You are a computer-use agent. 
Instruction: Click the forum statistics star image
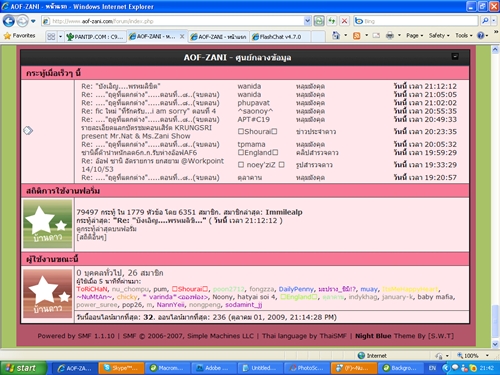(x=47, y=224)
